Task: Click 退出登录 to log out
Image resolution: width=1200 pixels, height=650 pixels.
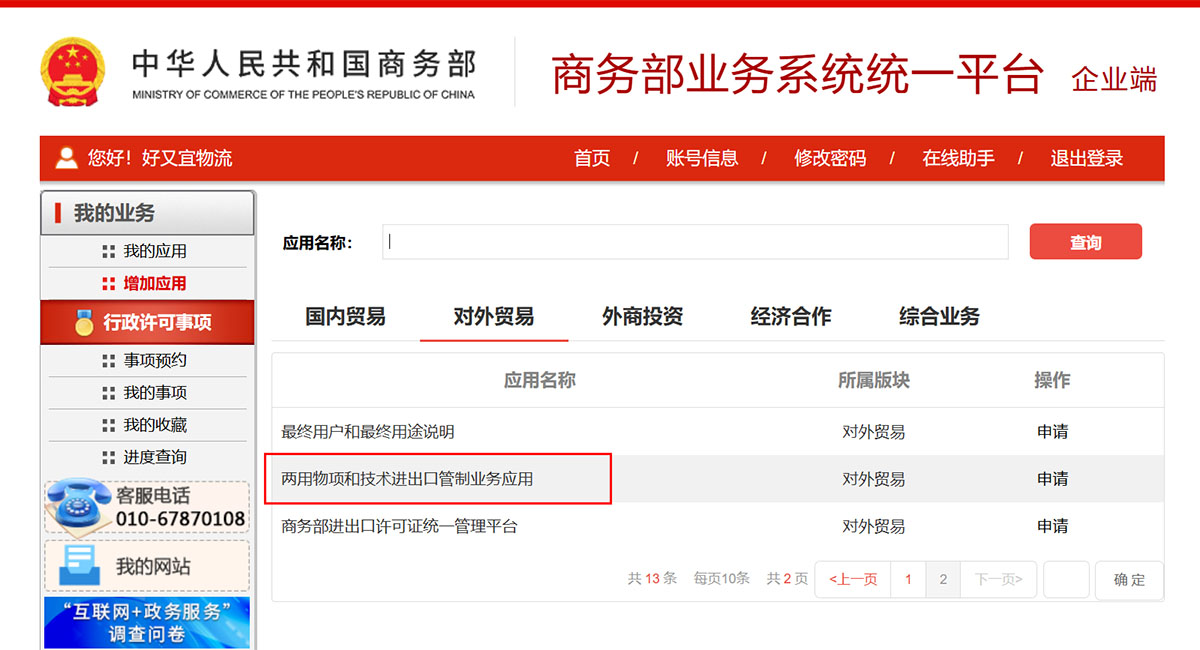Action: pyautogui.click(x=1087, y=158)
